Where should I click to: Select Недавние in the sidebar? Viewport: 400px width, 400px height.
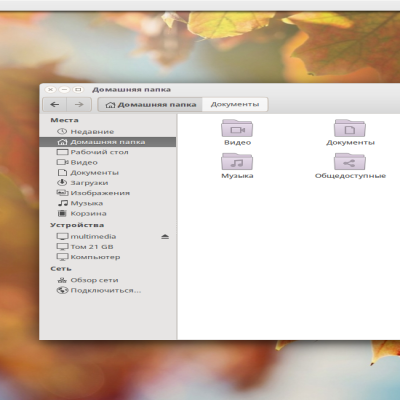tap(108, 132)
